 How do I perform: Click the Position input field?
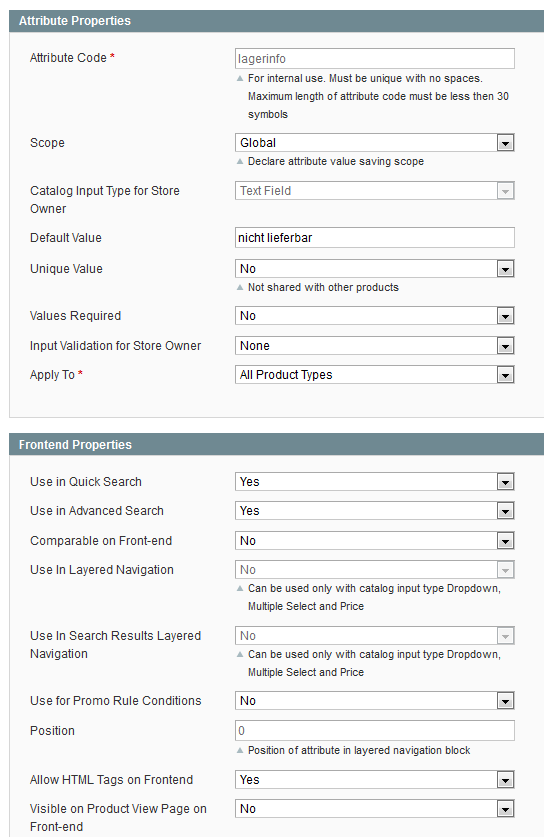(x=374, y=730)
